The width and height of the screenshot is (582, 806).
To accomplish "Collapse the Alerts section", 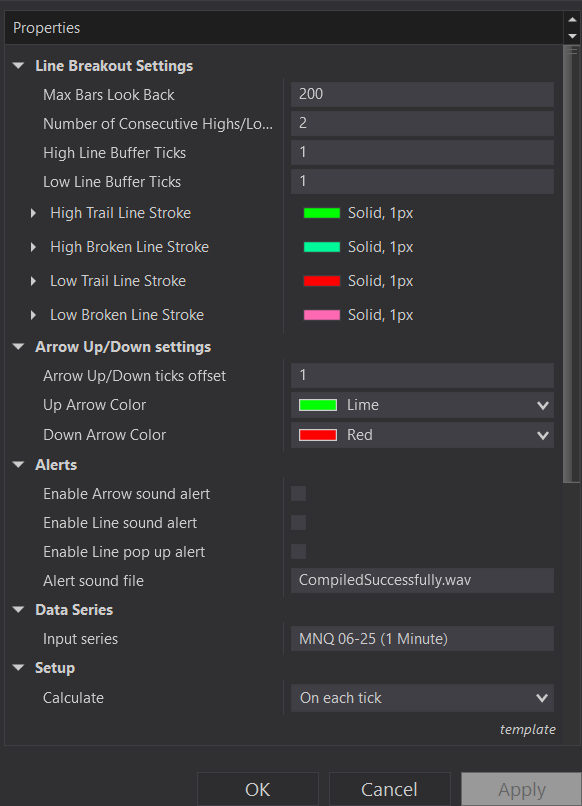I will (19, 465).
